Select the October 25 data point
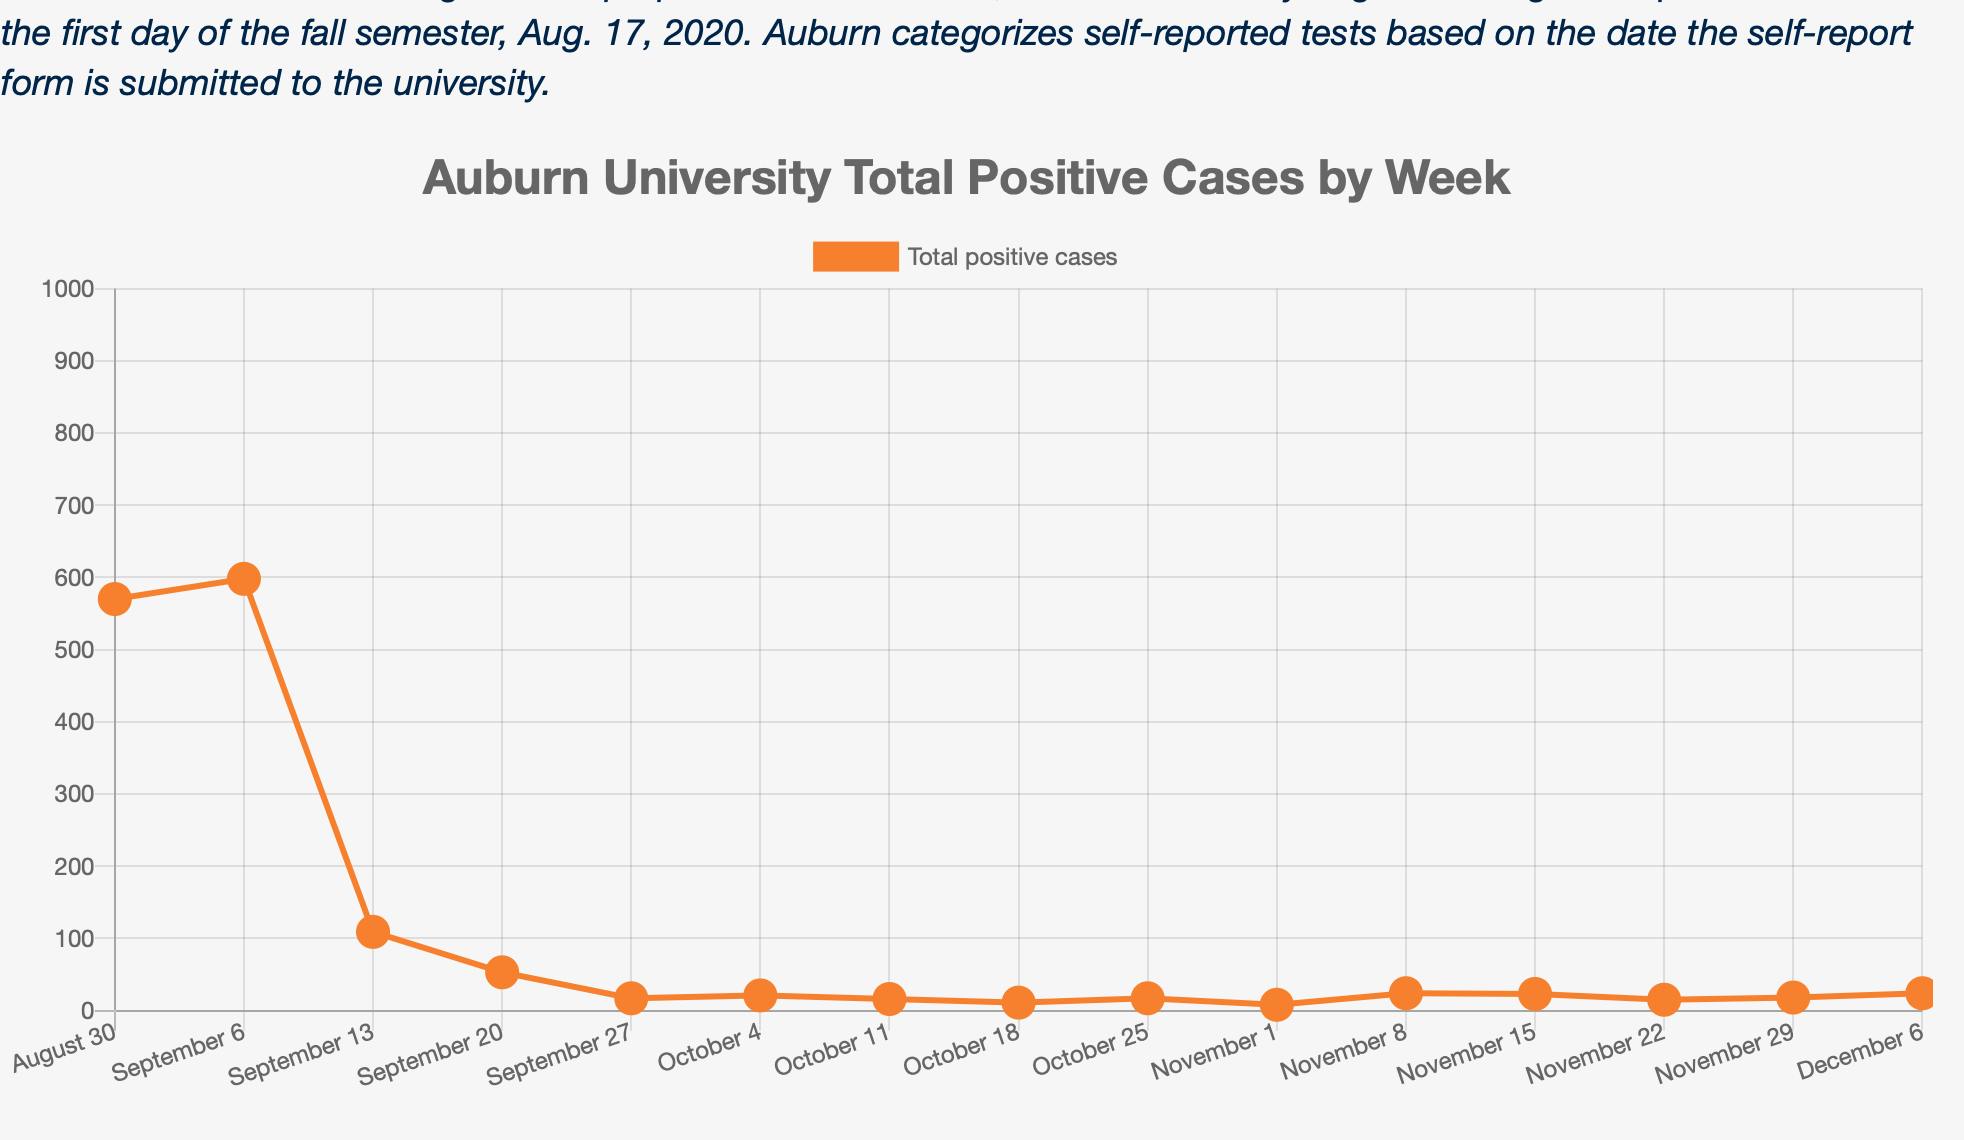Image resolution: width=1964 pixels, height=1140 pixels. point(1147,998)
